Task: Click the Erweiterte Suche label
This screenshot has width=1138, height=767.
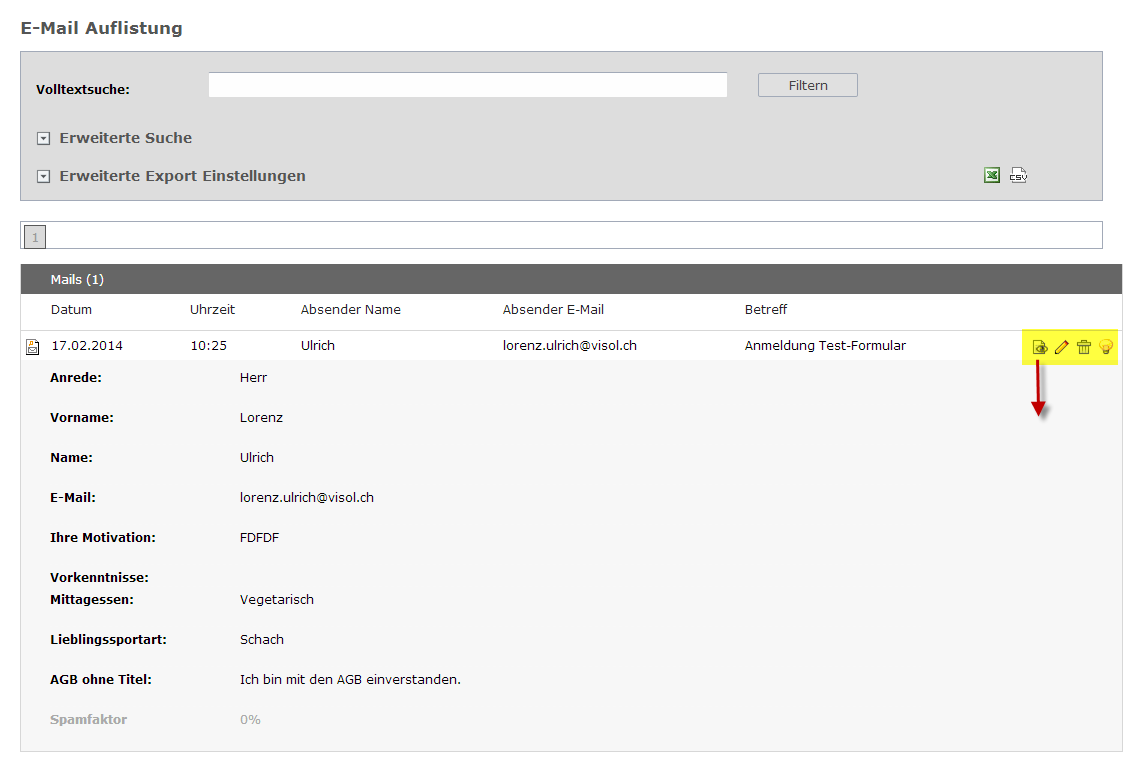Action: tap(126, 138)
